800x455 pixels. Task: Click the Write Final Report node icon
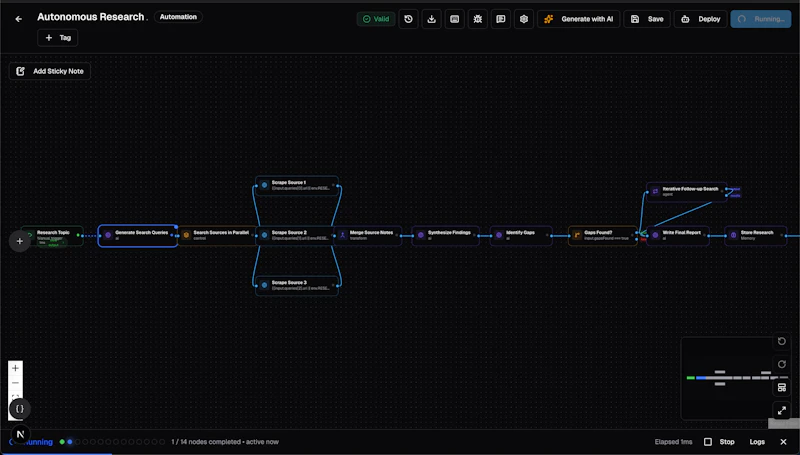655,235
